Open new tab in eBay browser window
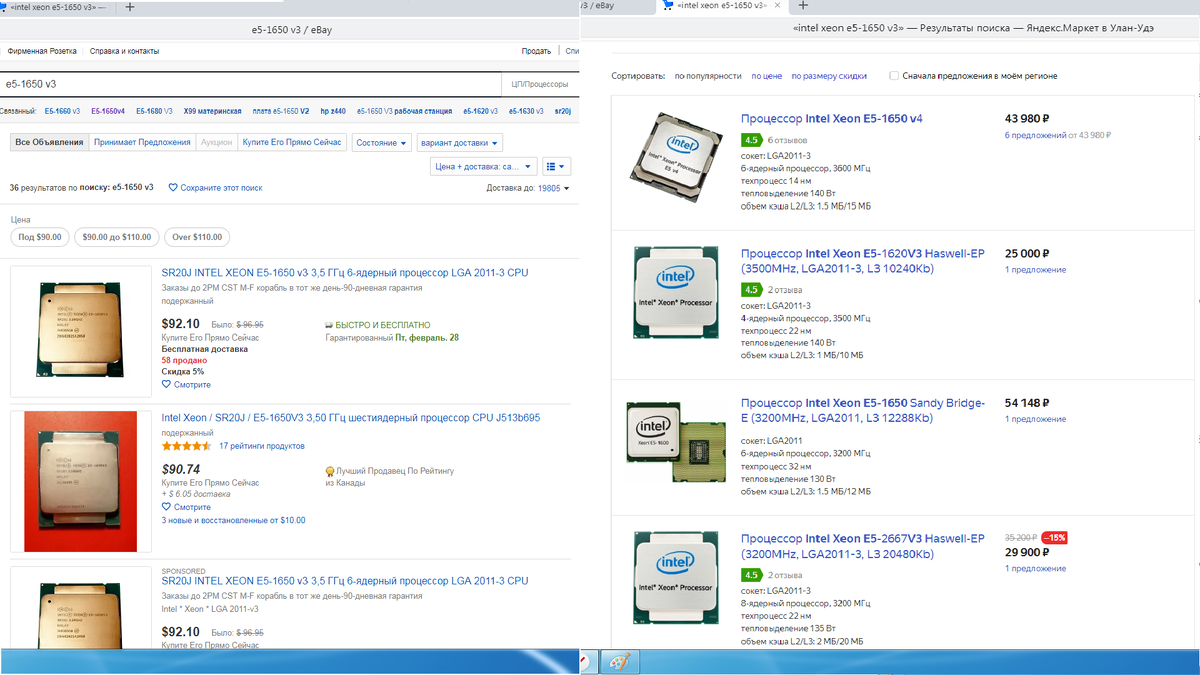Viewport: 1200px width, 675px height. (130, 7)
